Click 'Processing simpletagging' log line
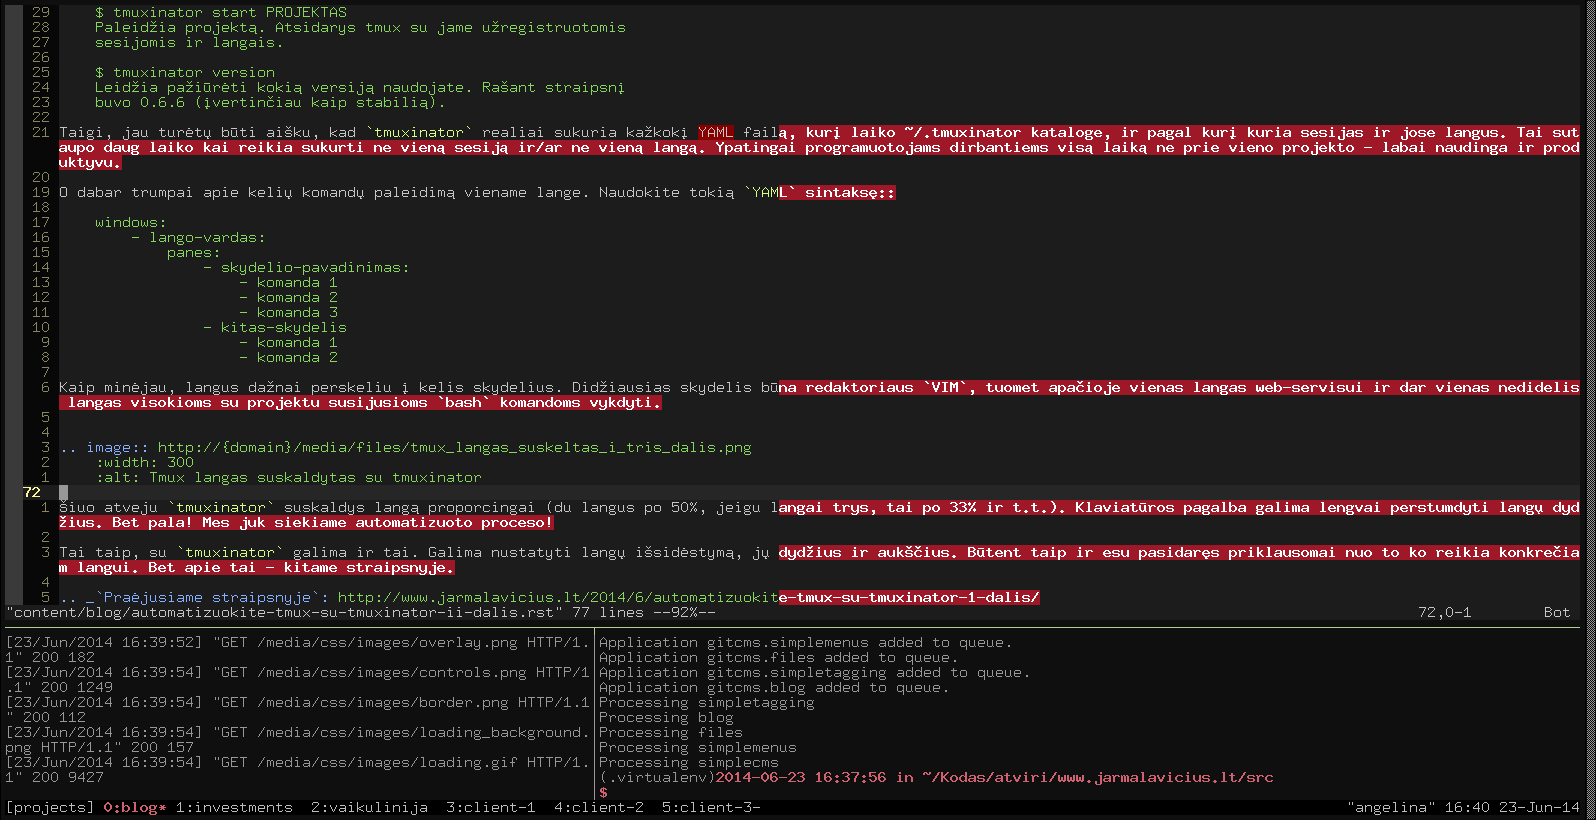Screen dimensions: 1596x820 point(706,702)
